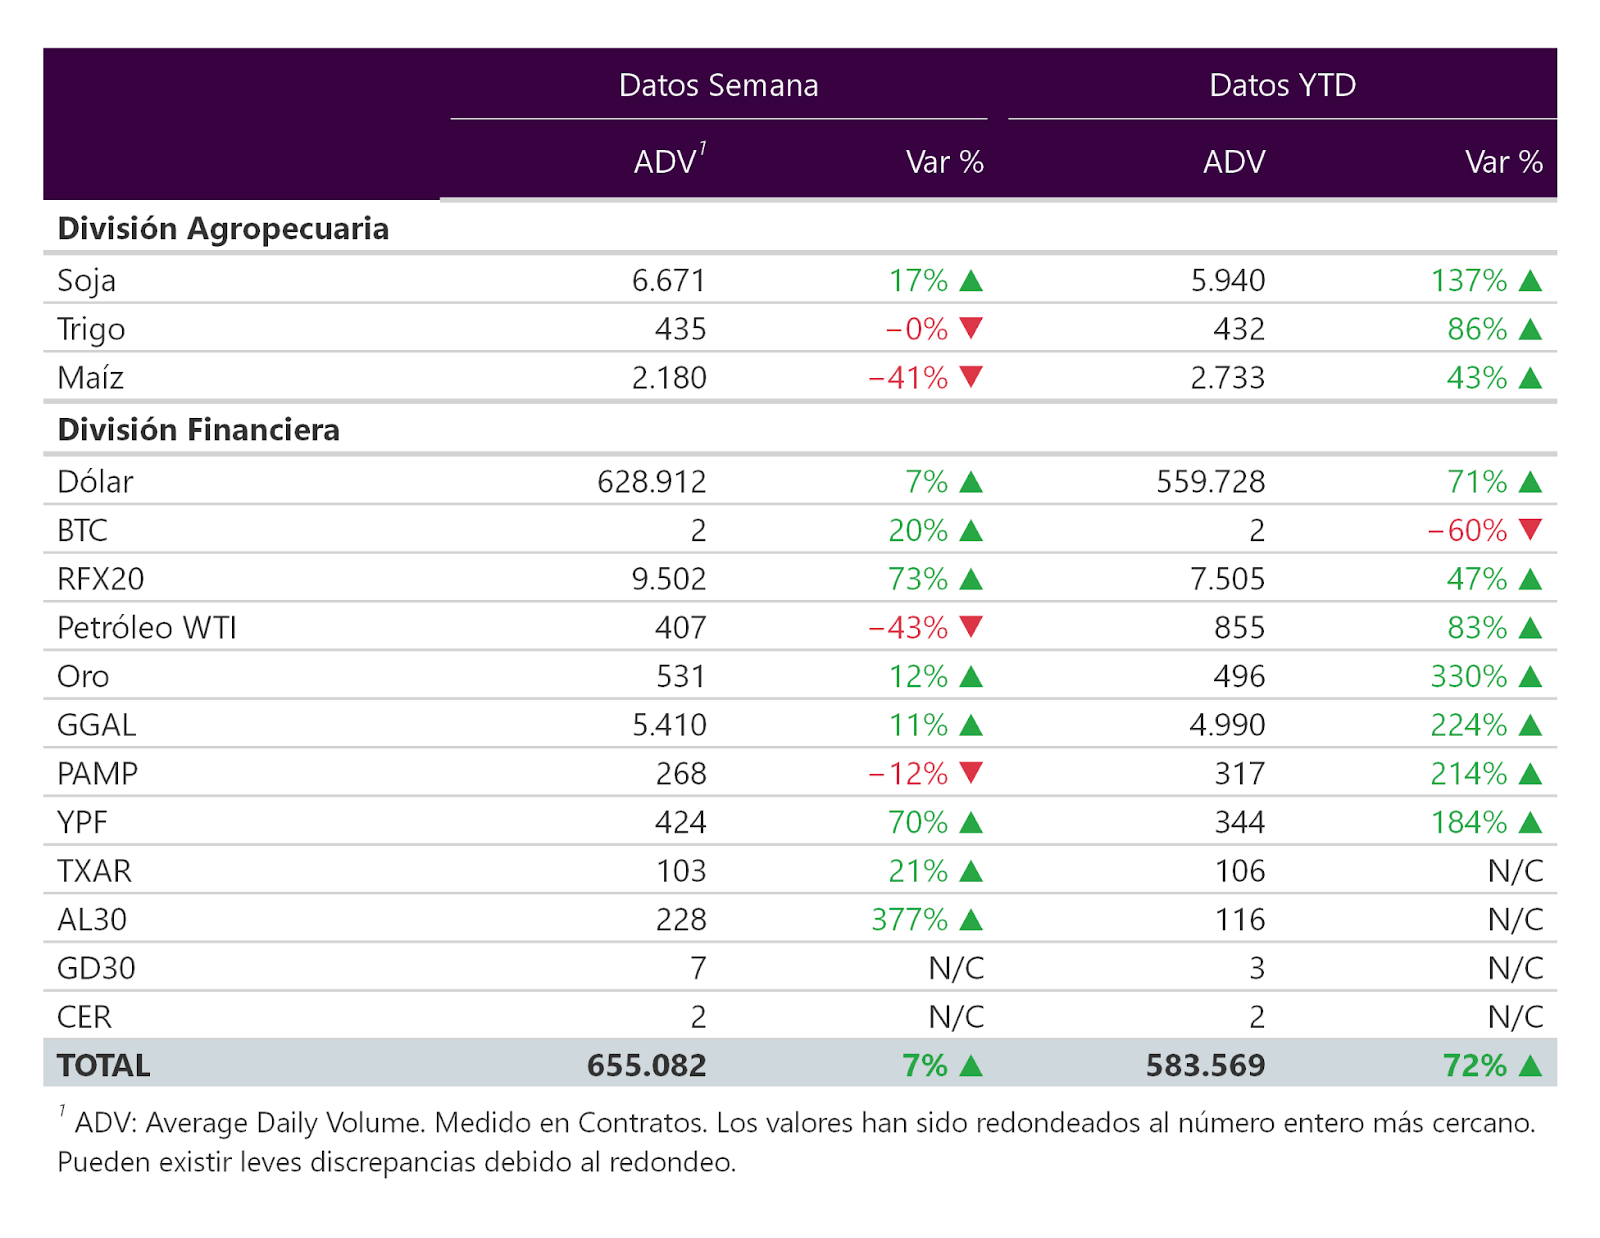Image resolution: width=1600 pixels, height=1238 pixels.
Task: Click the green up arrow beside AL30 377%
Action: 971,920
